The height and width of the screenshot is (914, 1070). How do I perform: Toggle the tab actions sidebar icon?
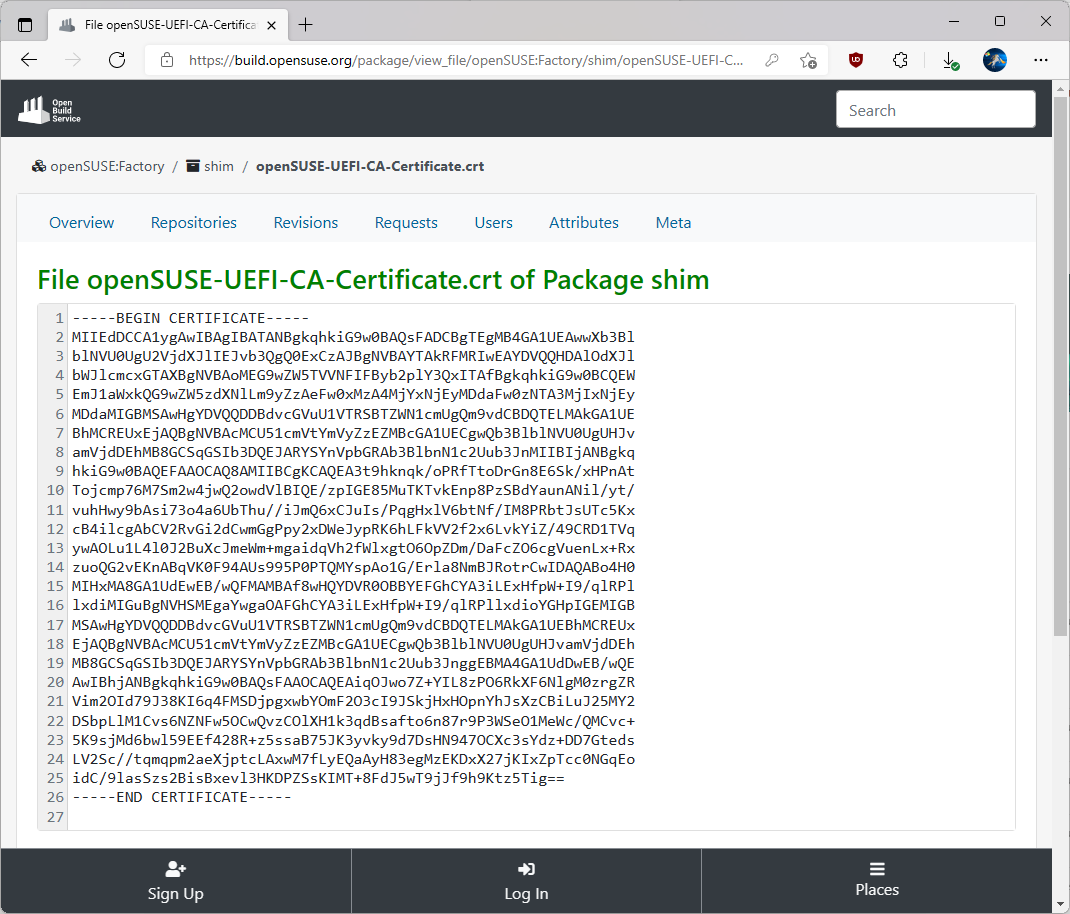coord(25,25)
